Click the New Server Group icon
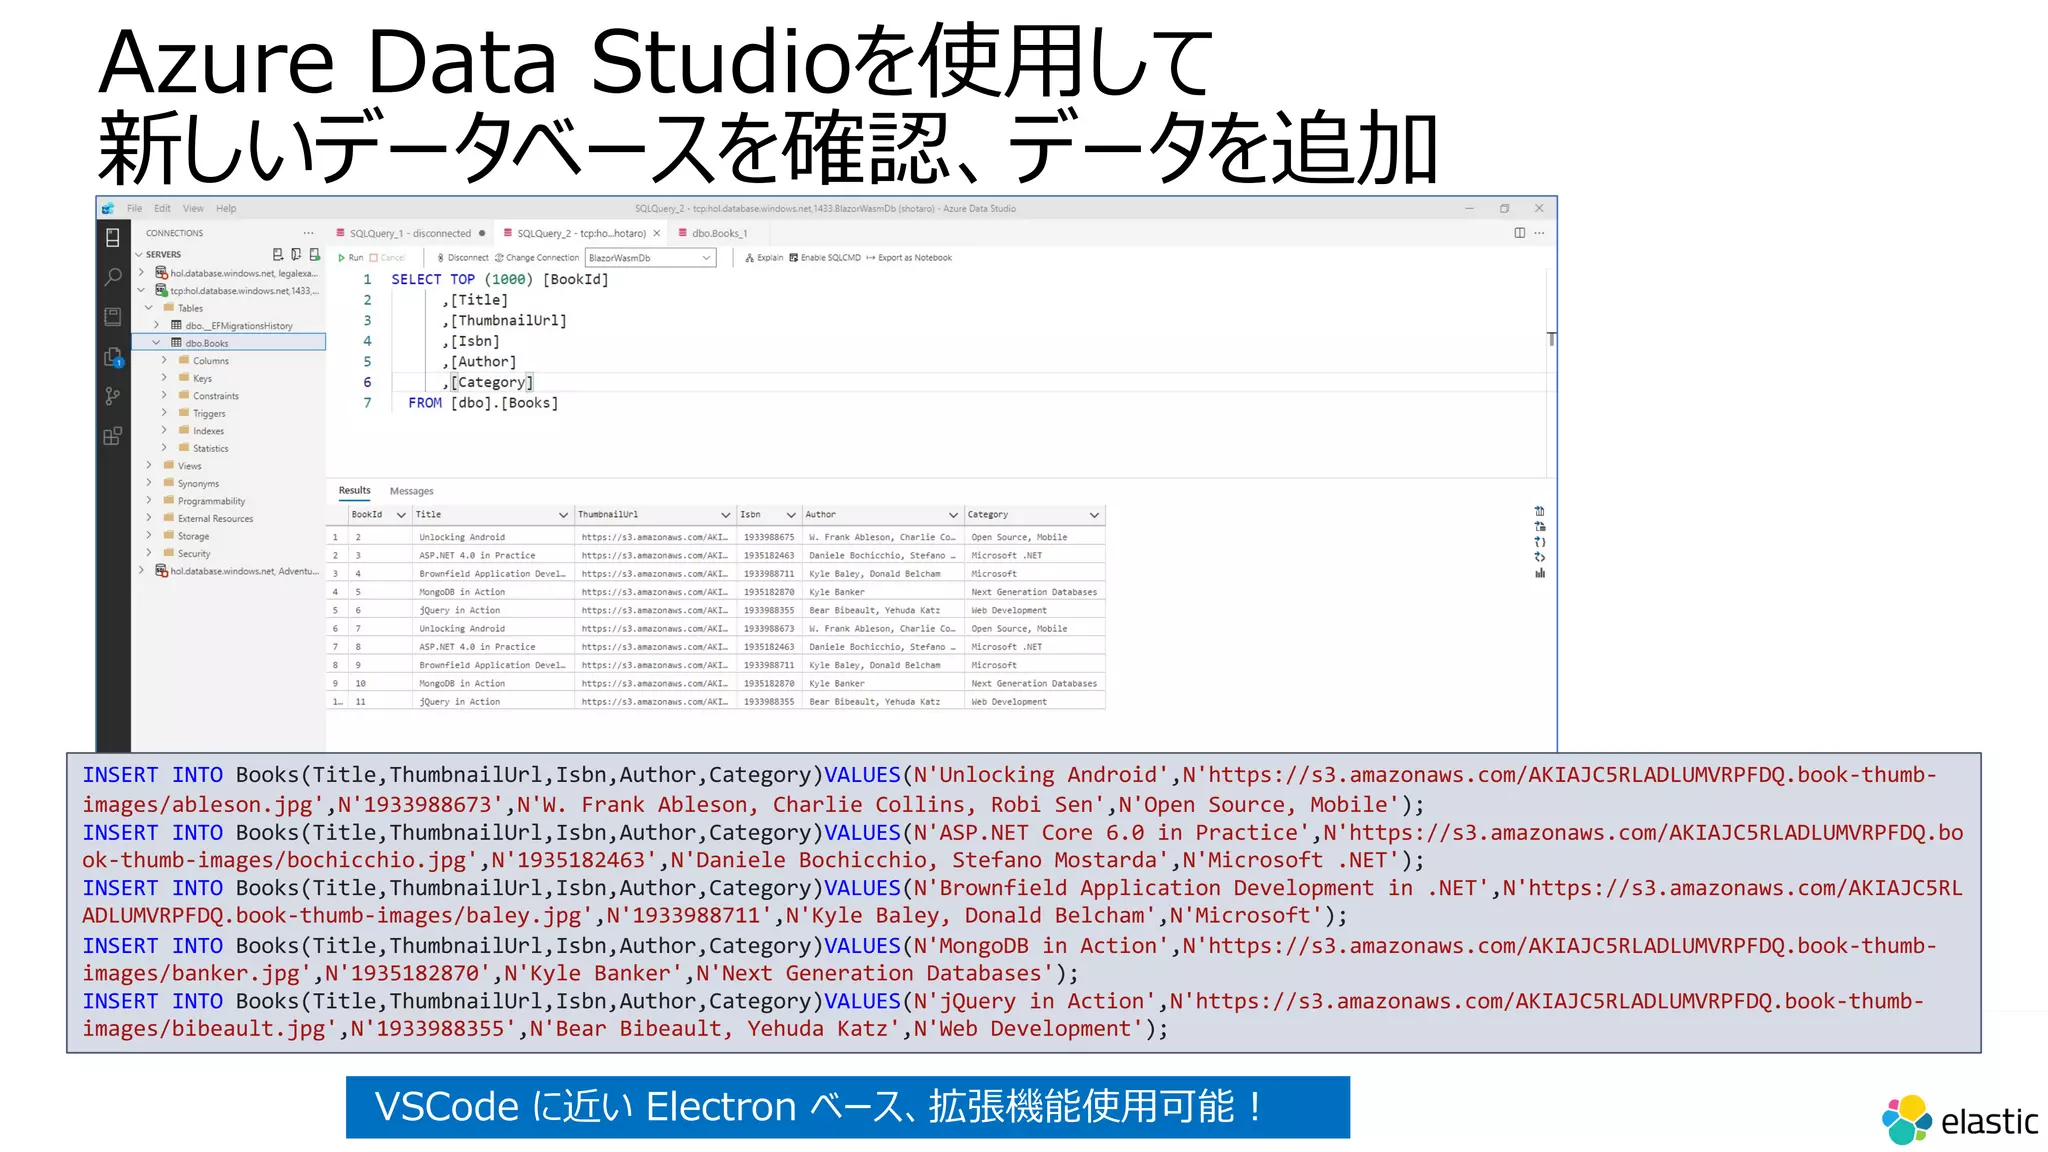Viewport: 2048px width, 1152px height. [296, 254]
